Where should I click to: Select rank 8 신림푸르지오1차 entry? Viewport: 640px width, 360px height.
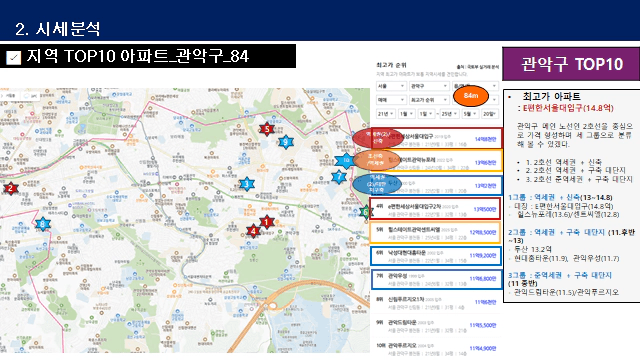click(x=436, y=302)
